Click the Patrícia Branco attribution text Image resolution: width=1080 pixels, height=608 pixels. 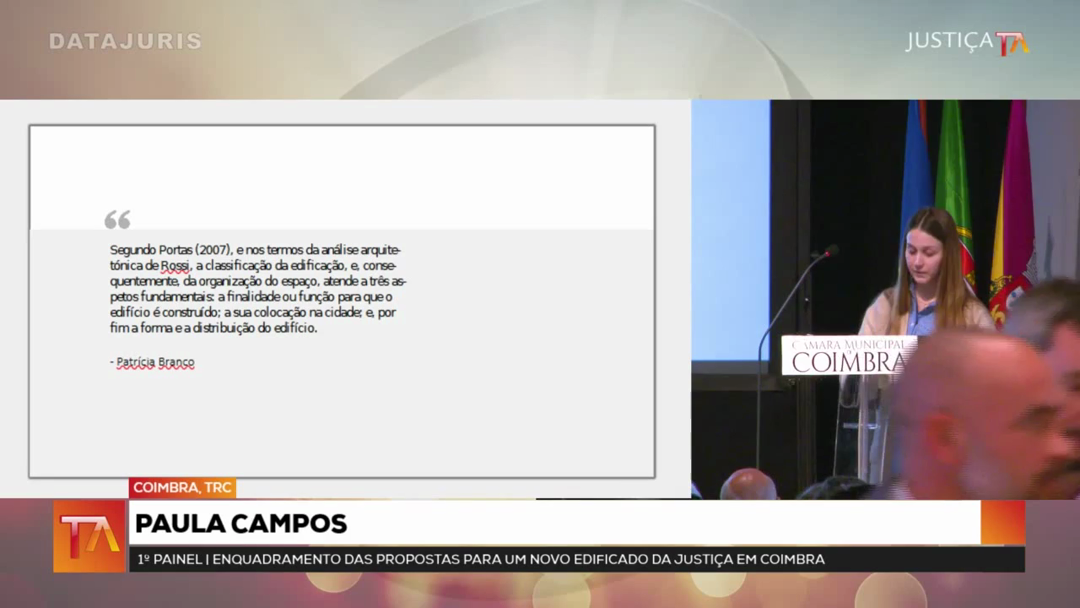[152, 363]
